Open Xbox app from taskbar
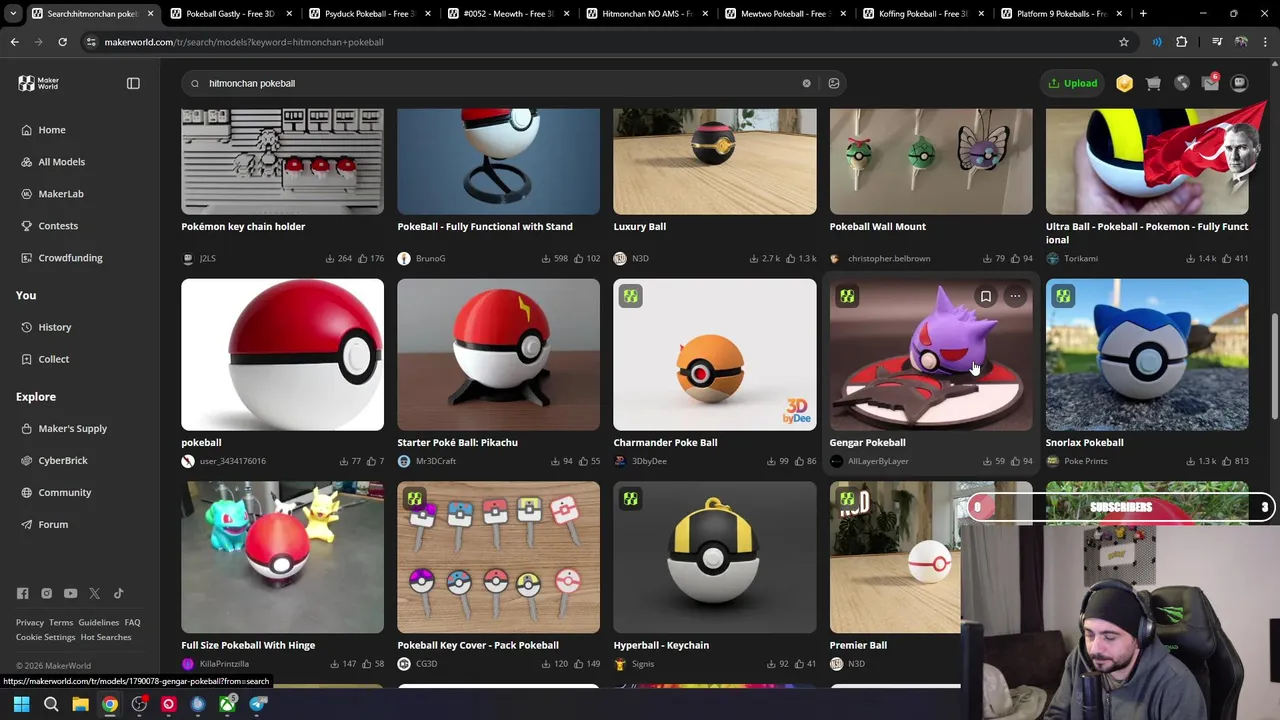This screenshot has height=720, width=1280. pos(228,704)
